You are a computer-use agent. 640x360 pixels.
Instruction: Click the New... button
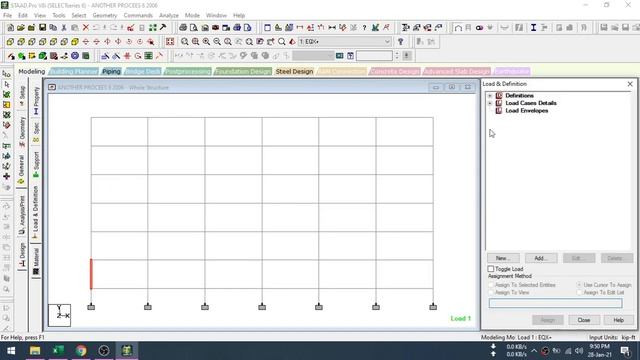[503, 258]
